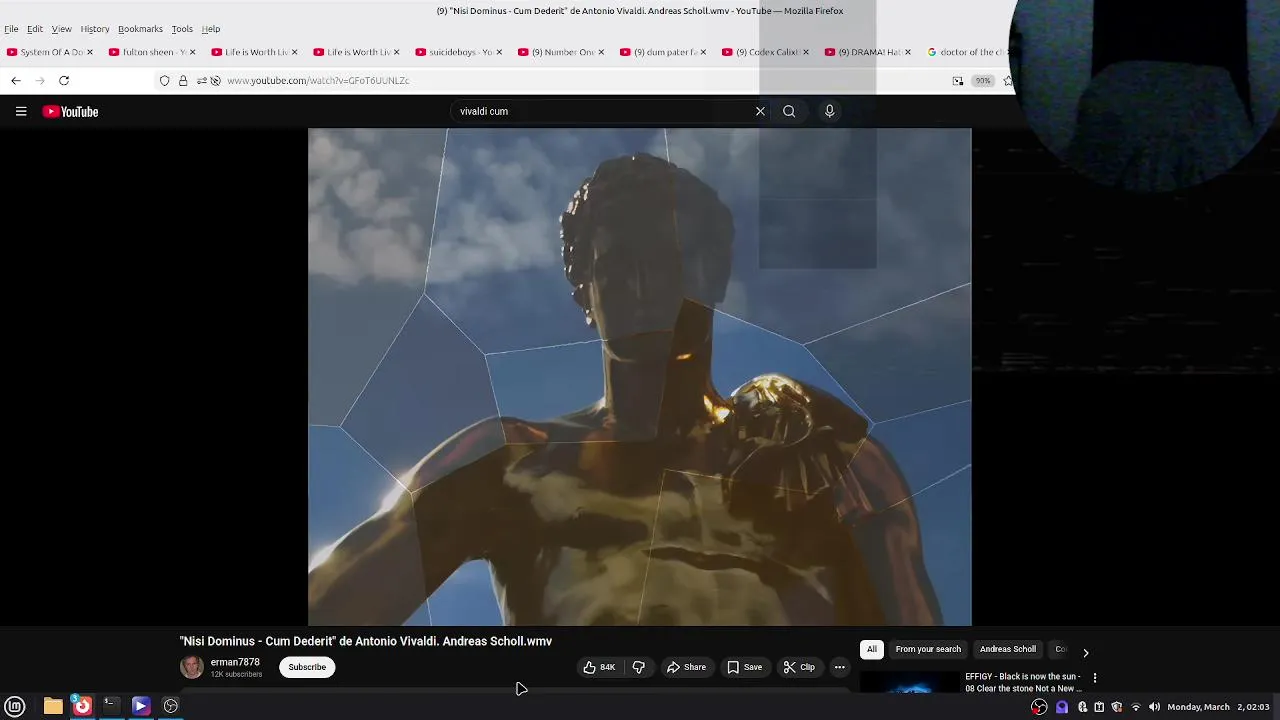Show more filter chips with right arrow
Screen dimensions: 1280x720
point(1085,653)
